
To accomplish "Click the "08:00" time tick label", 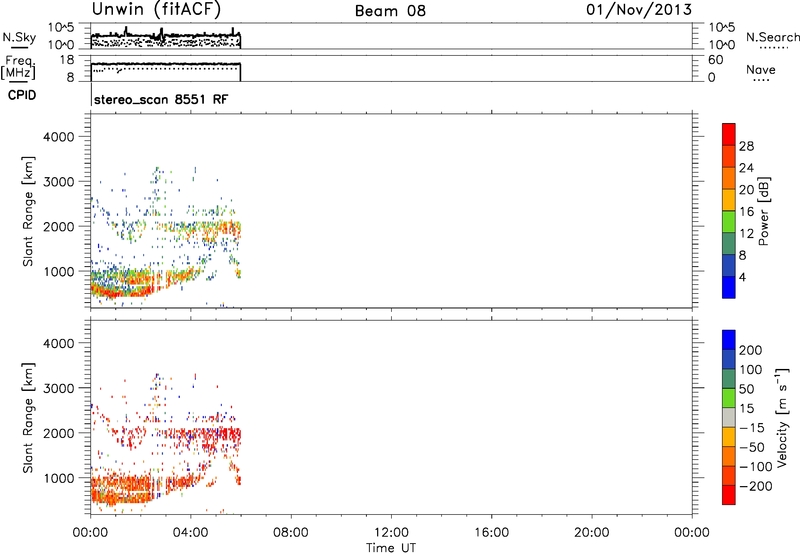I will point(290,533).
